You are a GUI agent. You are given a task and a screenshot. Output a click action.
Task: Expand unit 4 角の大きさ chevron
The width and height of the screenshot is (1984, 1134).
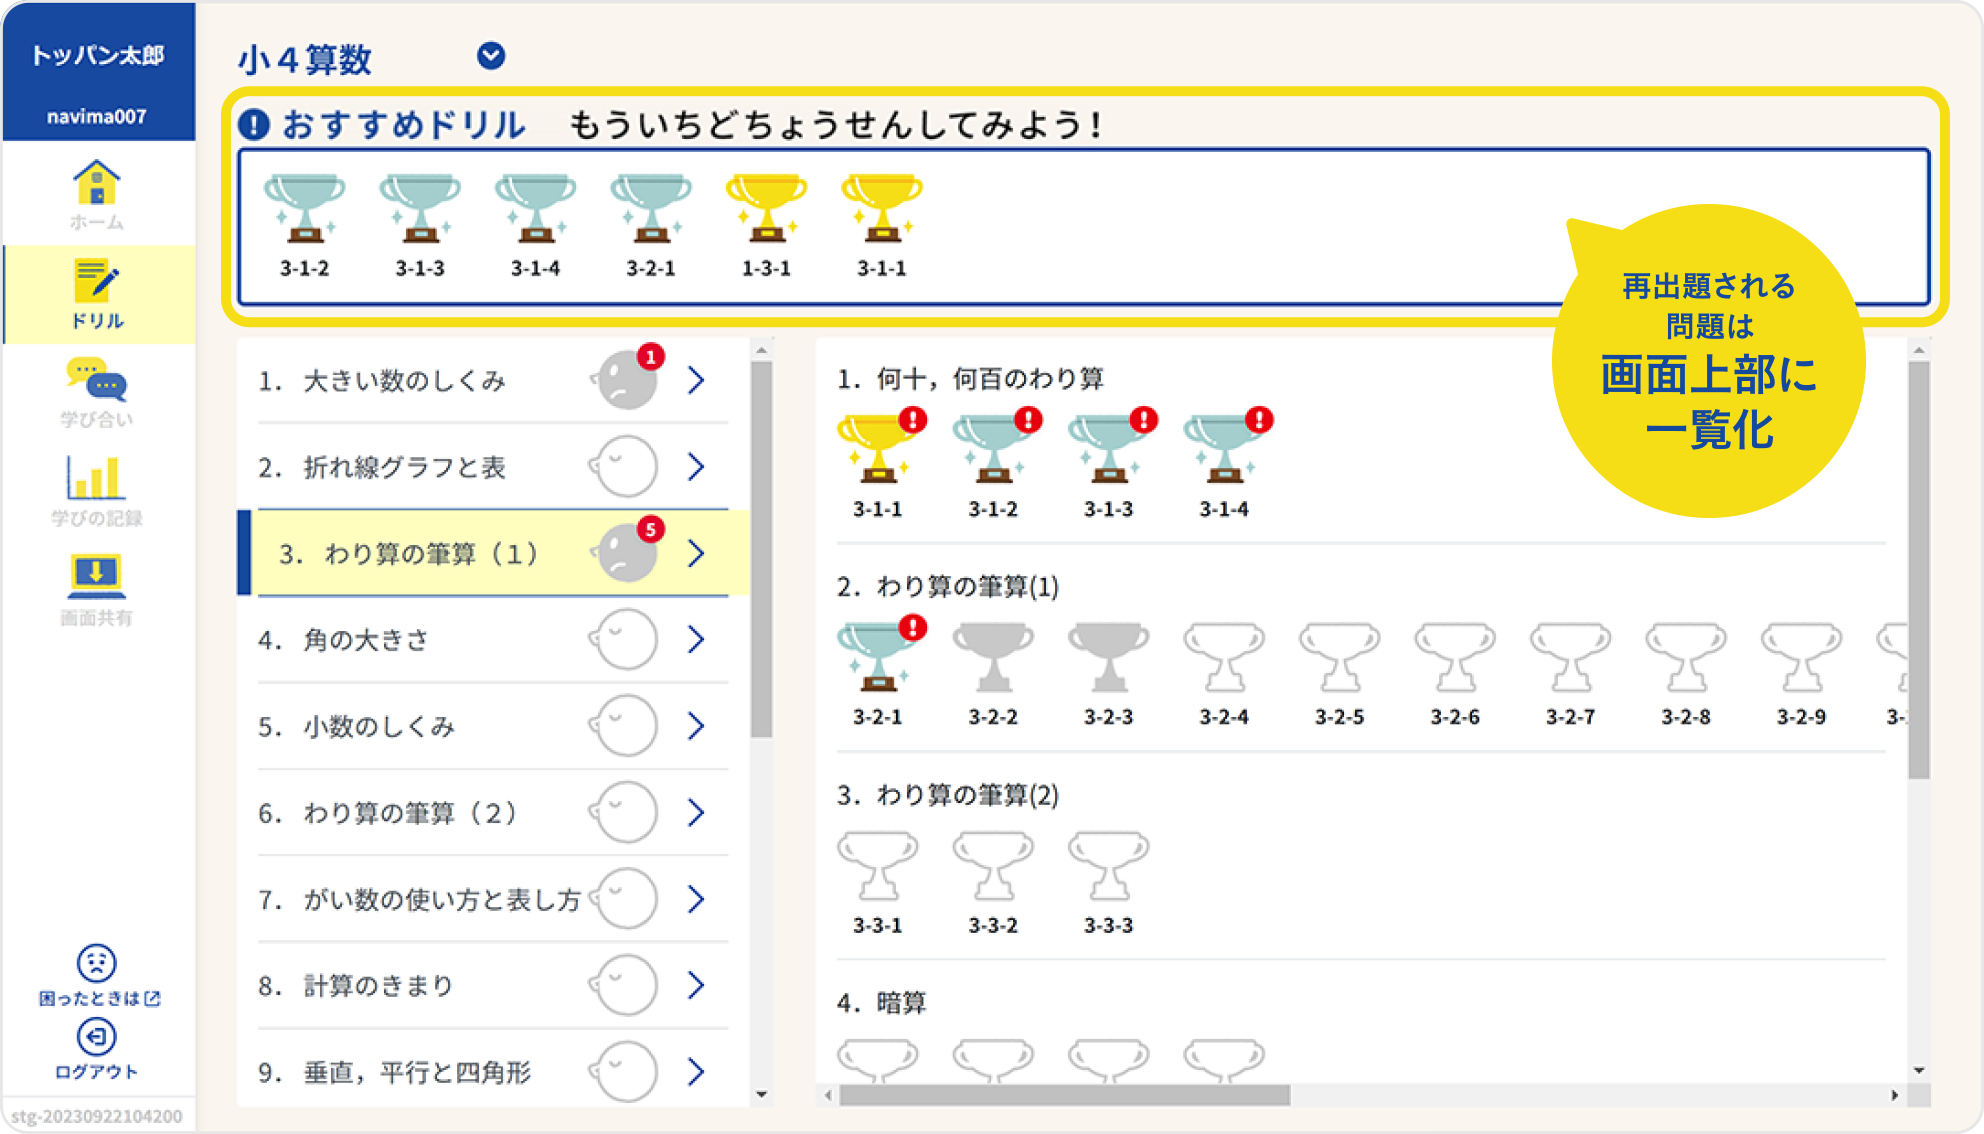click(x=696, y=639)
